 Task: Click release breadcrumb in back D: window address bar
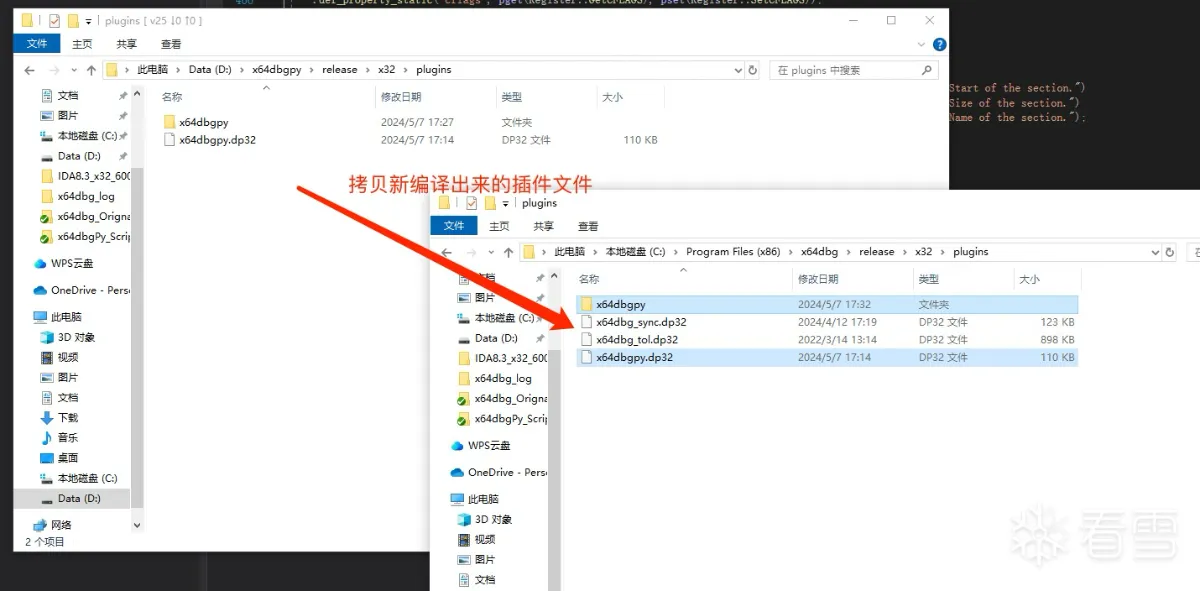[339, 70]
